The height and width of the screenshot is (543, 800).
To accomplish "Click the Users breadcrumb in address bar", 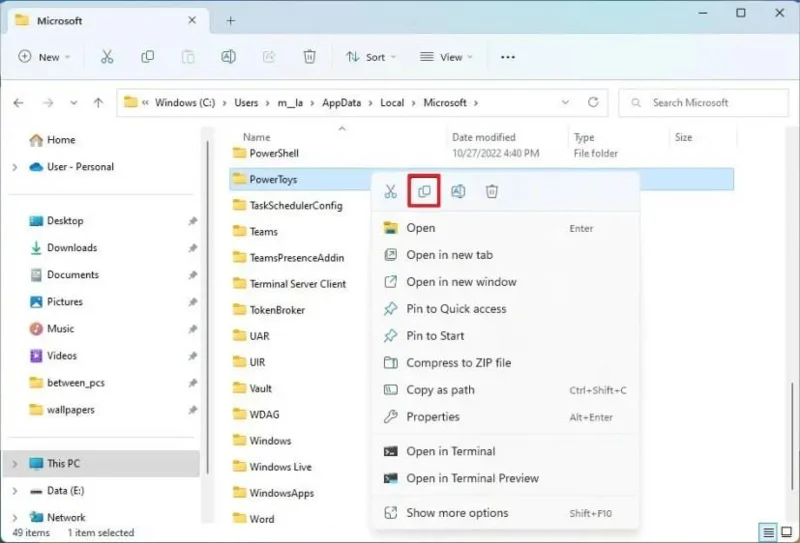I will (246, 103).
